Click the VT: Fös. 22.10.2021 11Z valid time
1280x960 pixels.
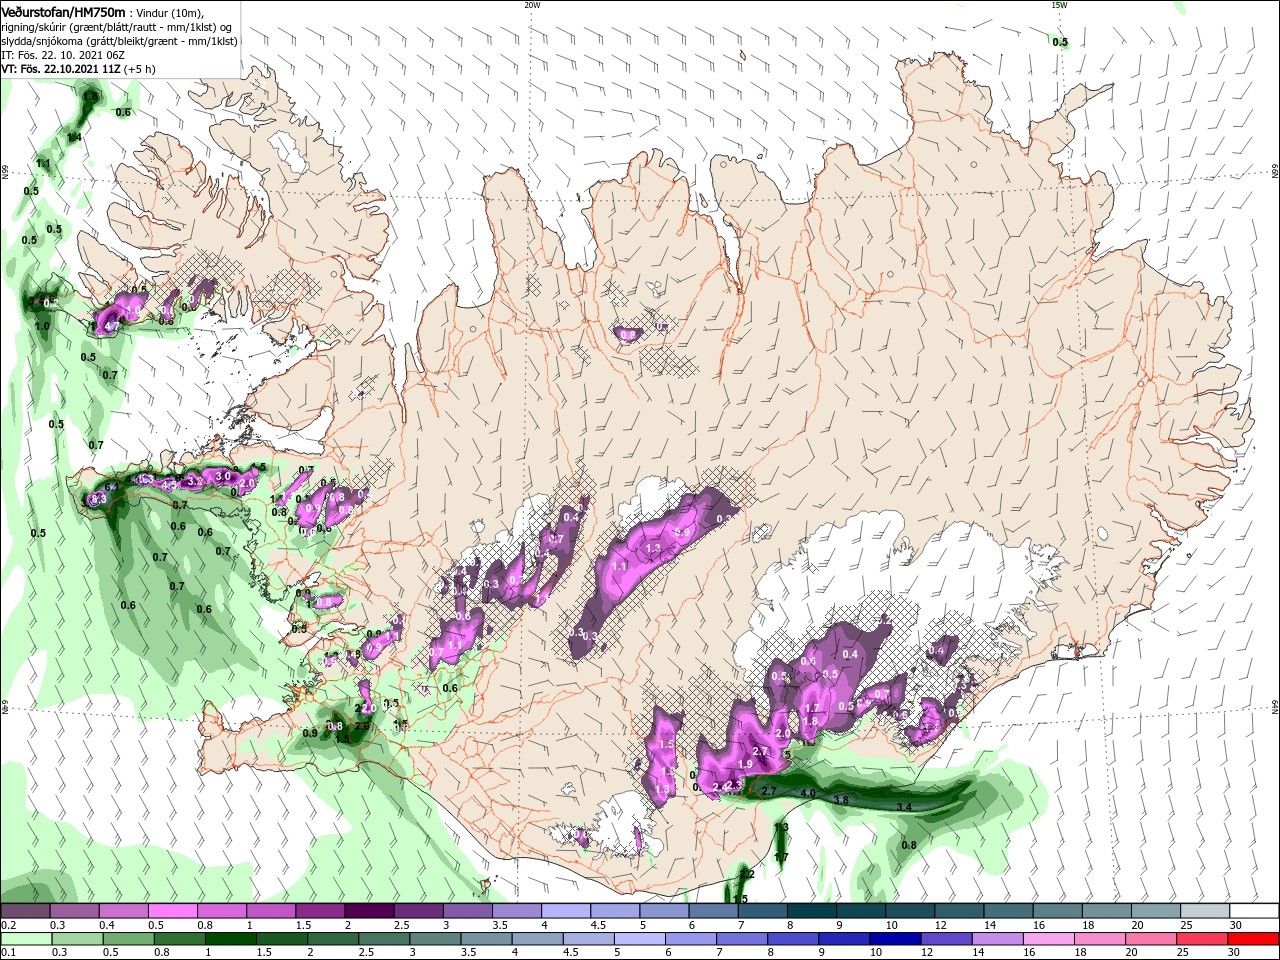(61, 69)
